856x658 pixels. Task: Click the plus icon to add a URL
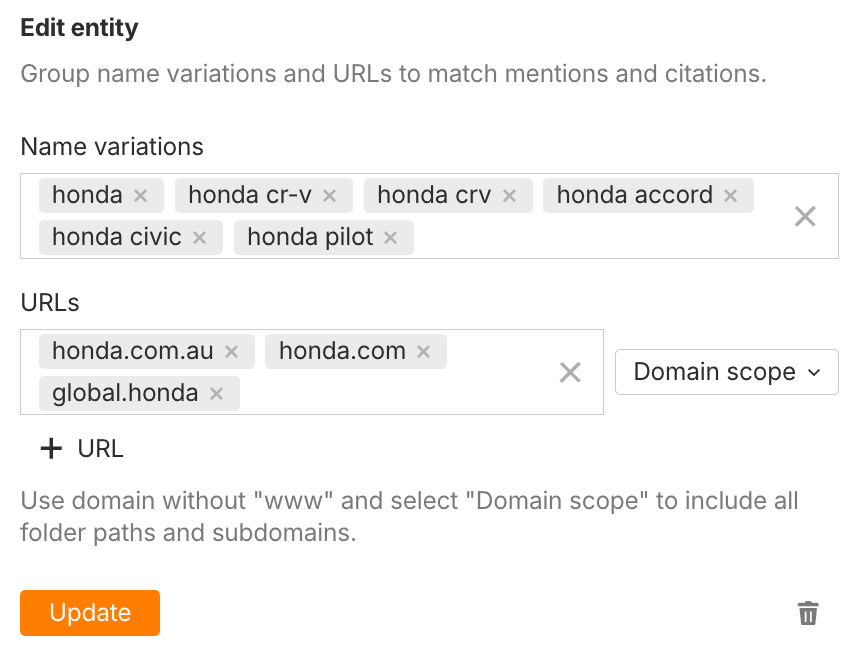[51, 448]
